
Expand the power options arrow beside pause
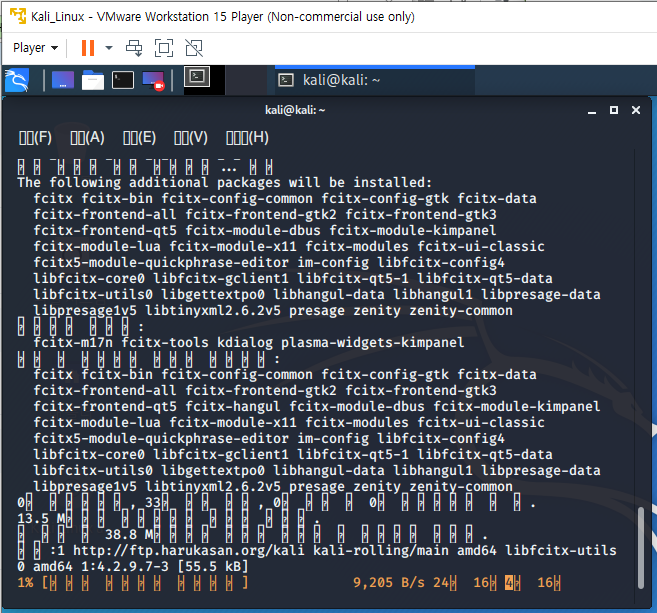(x=109, y=48)
